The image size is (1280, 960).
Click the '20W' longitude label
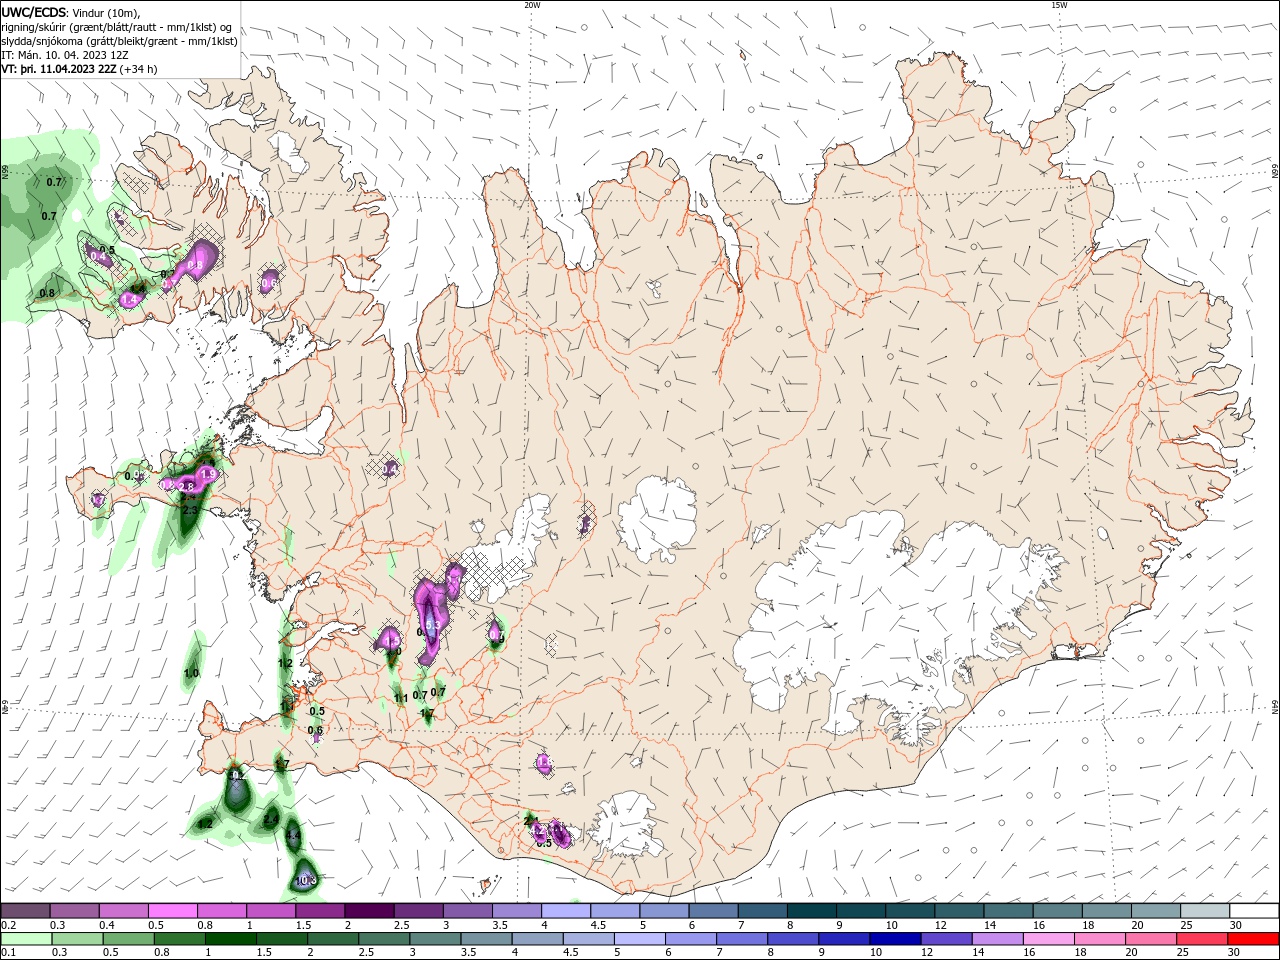click(x=532, y=5)
